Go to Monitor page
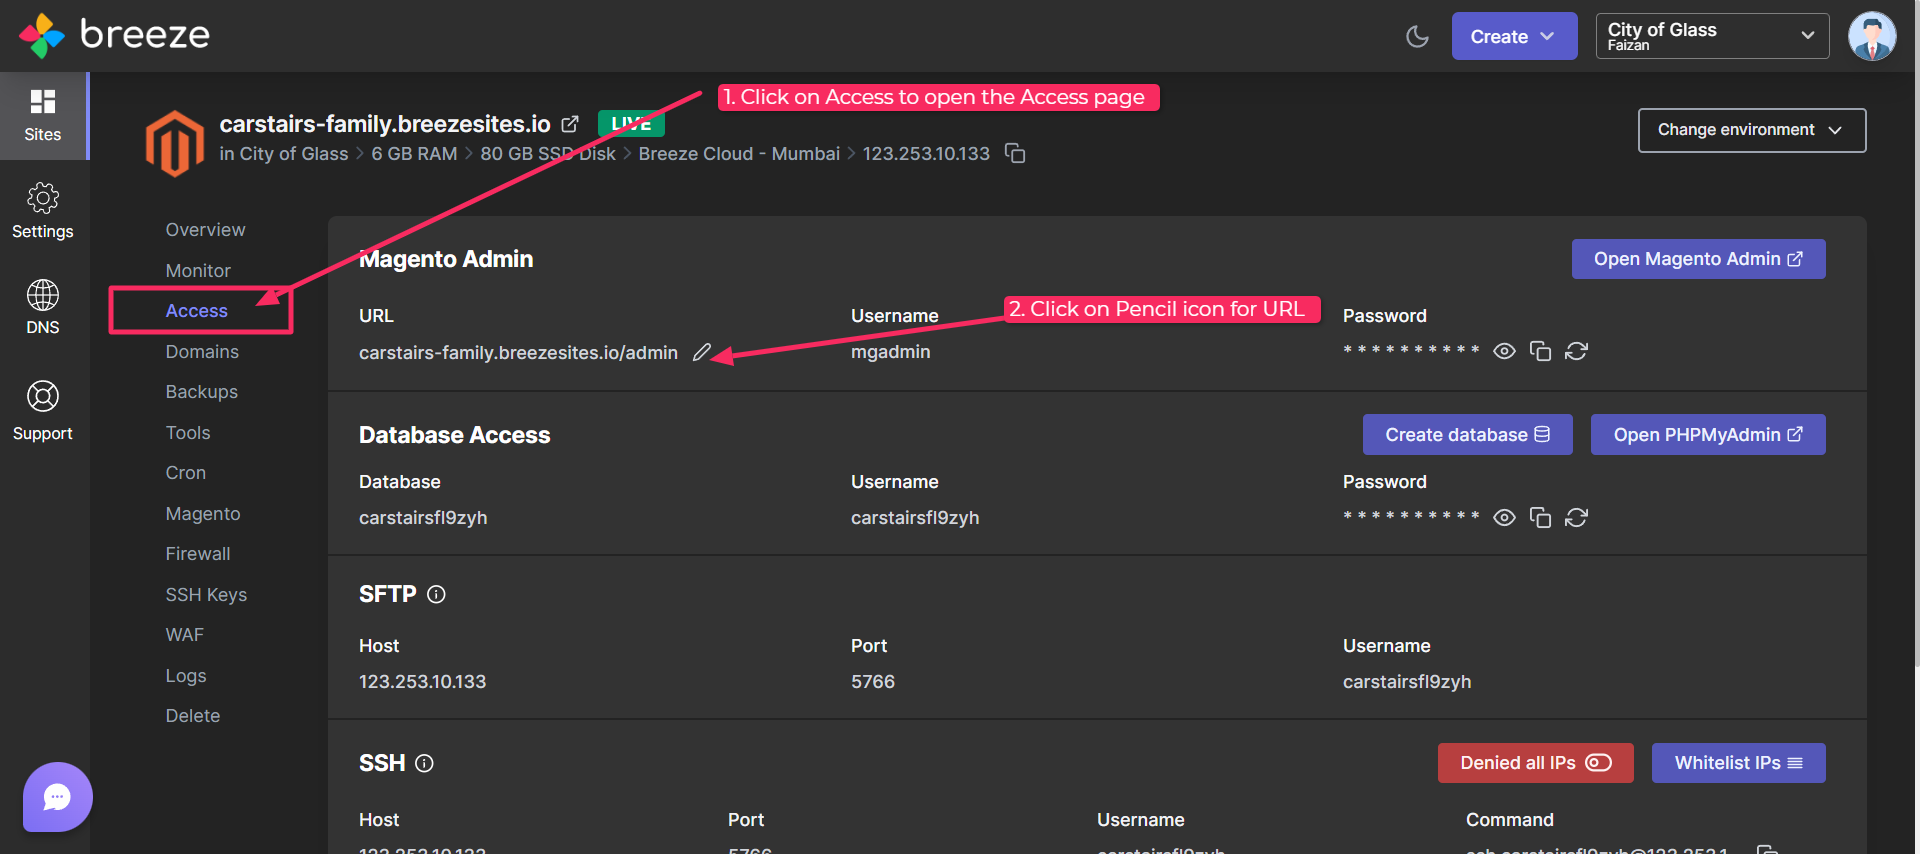1920x854 pixels. click(198, 271)
